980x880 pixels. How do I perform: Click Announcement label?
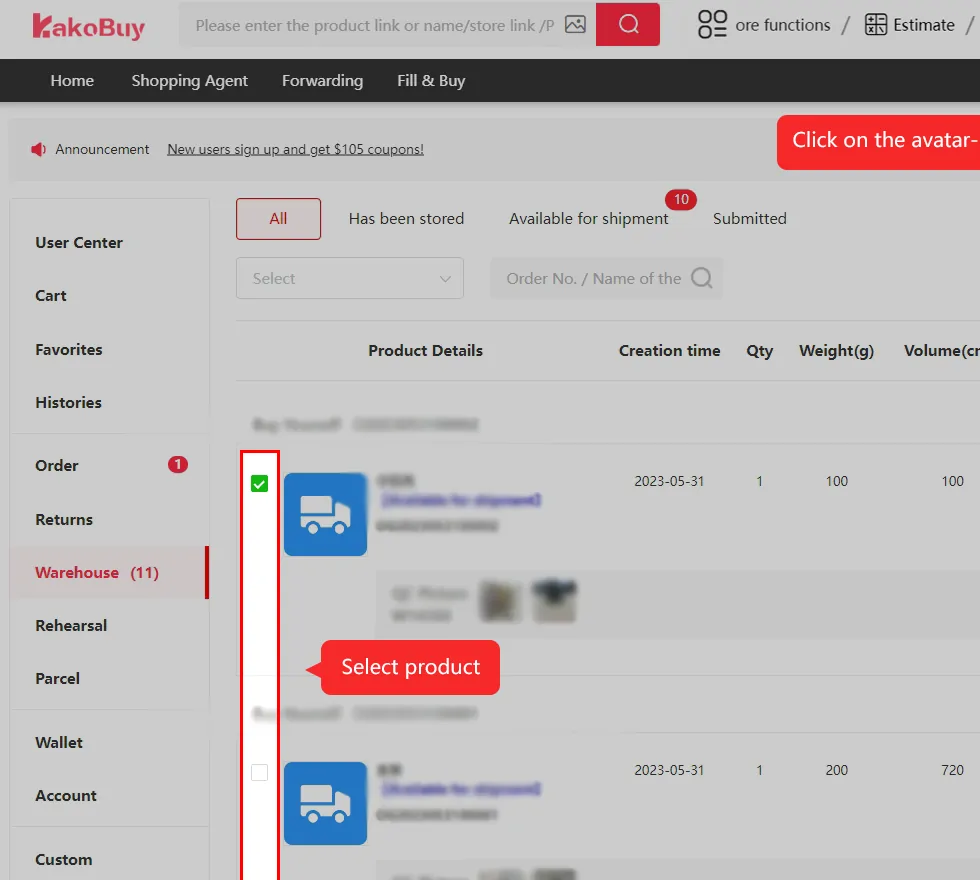click(x=102, y=149)
